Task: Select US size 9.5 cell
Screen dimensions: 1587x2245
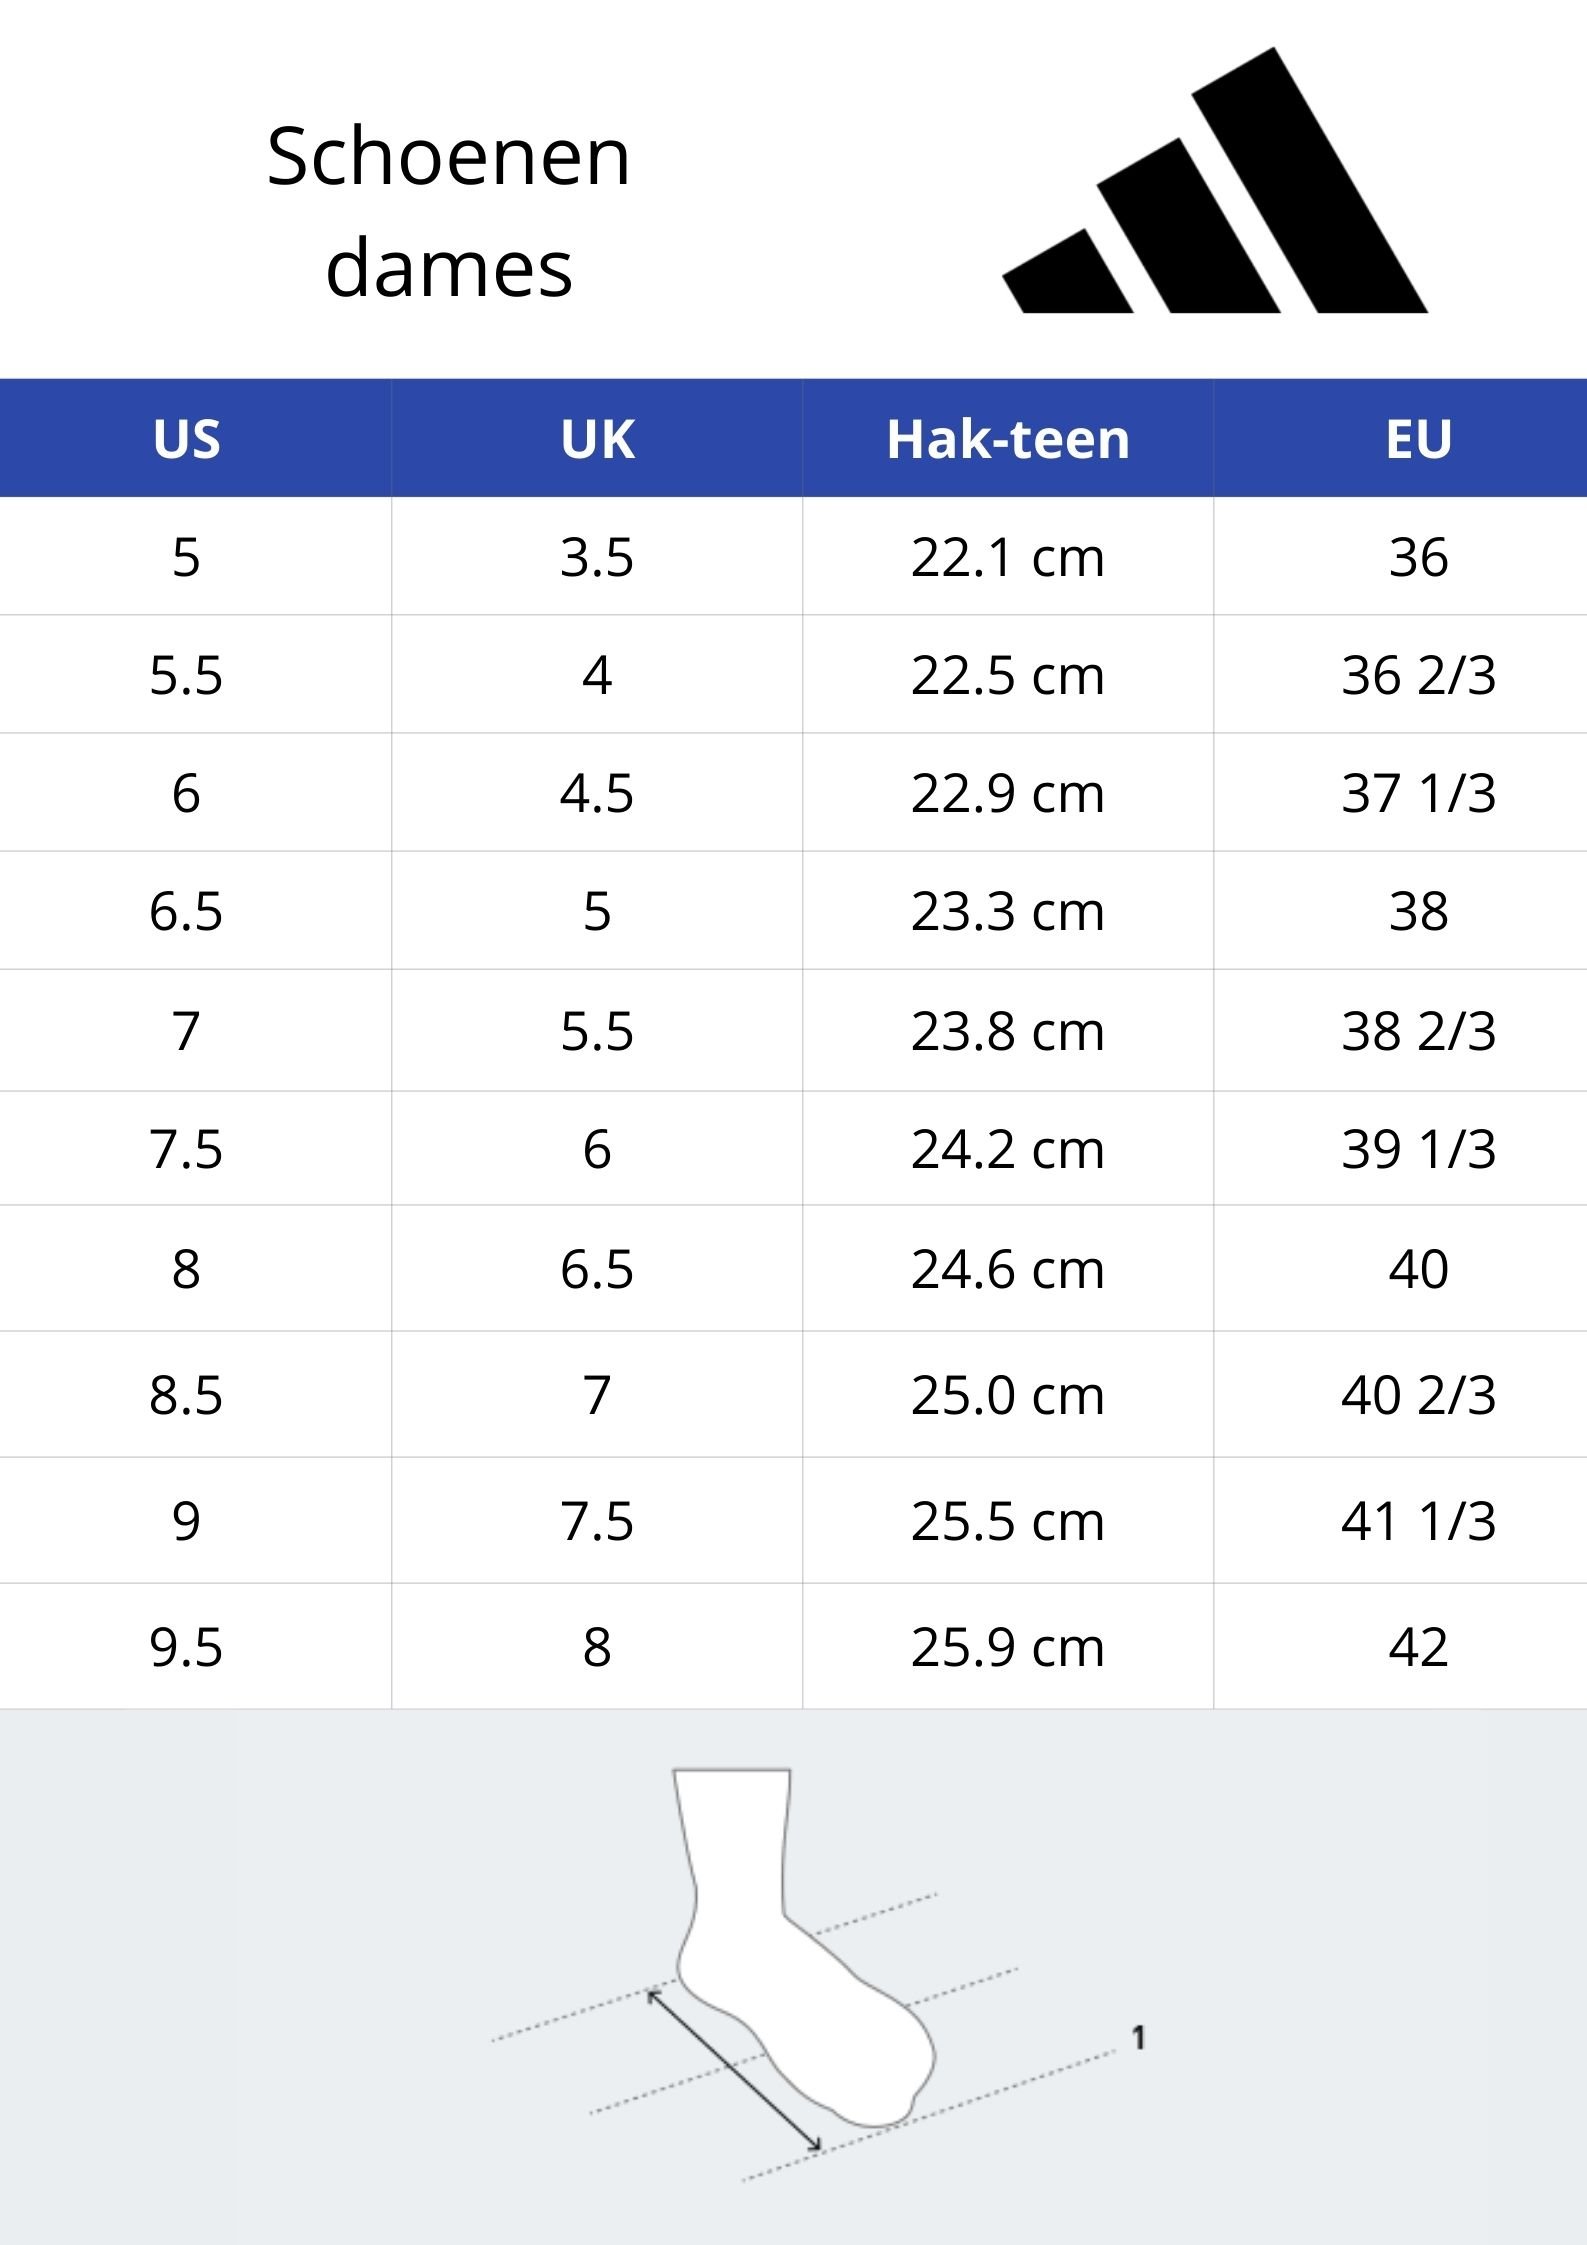Action: [x=187, y=1647]
